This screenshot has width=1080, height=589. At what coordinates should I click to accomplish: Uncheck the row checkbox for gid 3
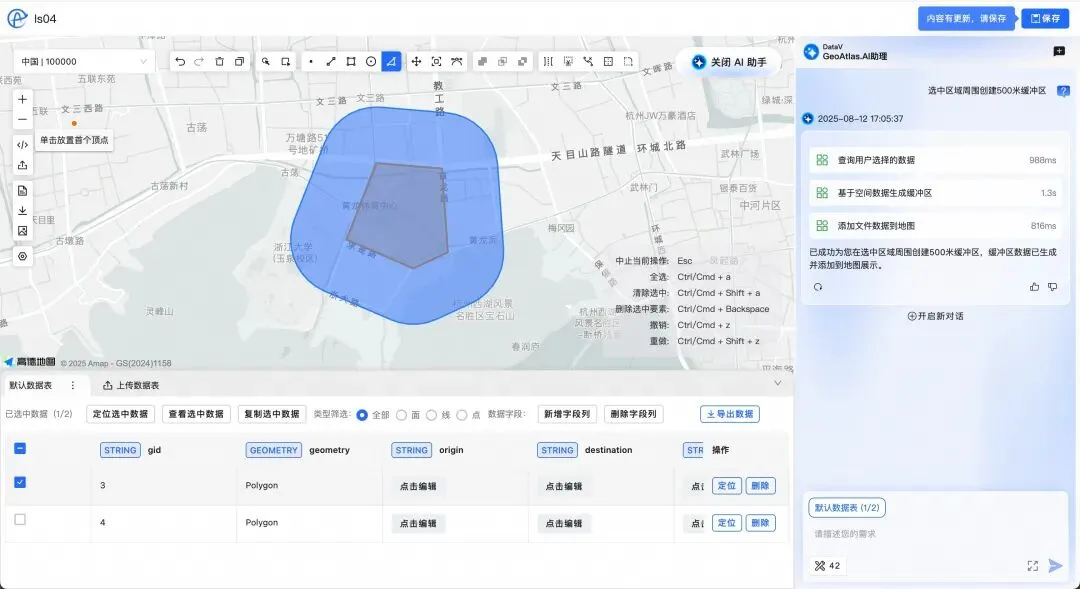[20, 482]
